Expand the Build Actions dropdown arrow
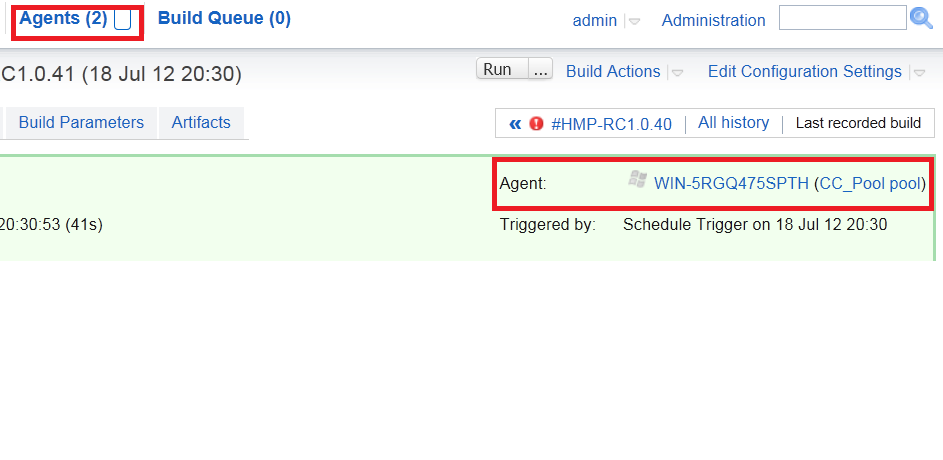Screen dimensions: 943x460 coord(677,73)
